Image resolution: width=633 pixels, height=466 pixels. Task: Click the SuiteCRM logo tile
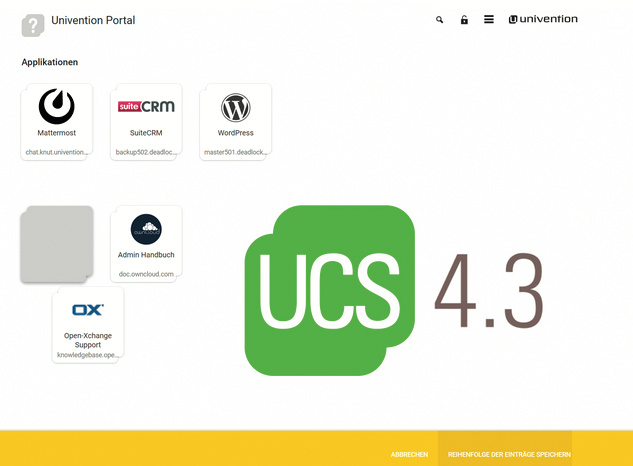[x=146, y=106]
